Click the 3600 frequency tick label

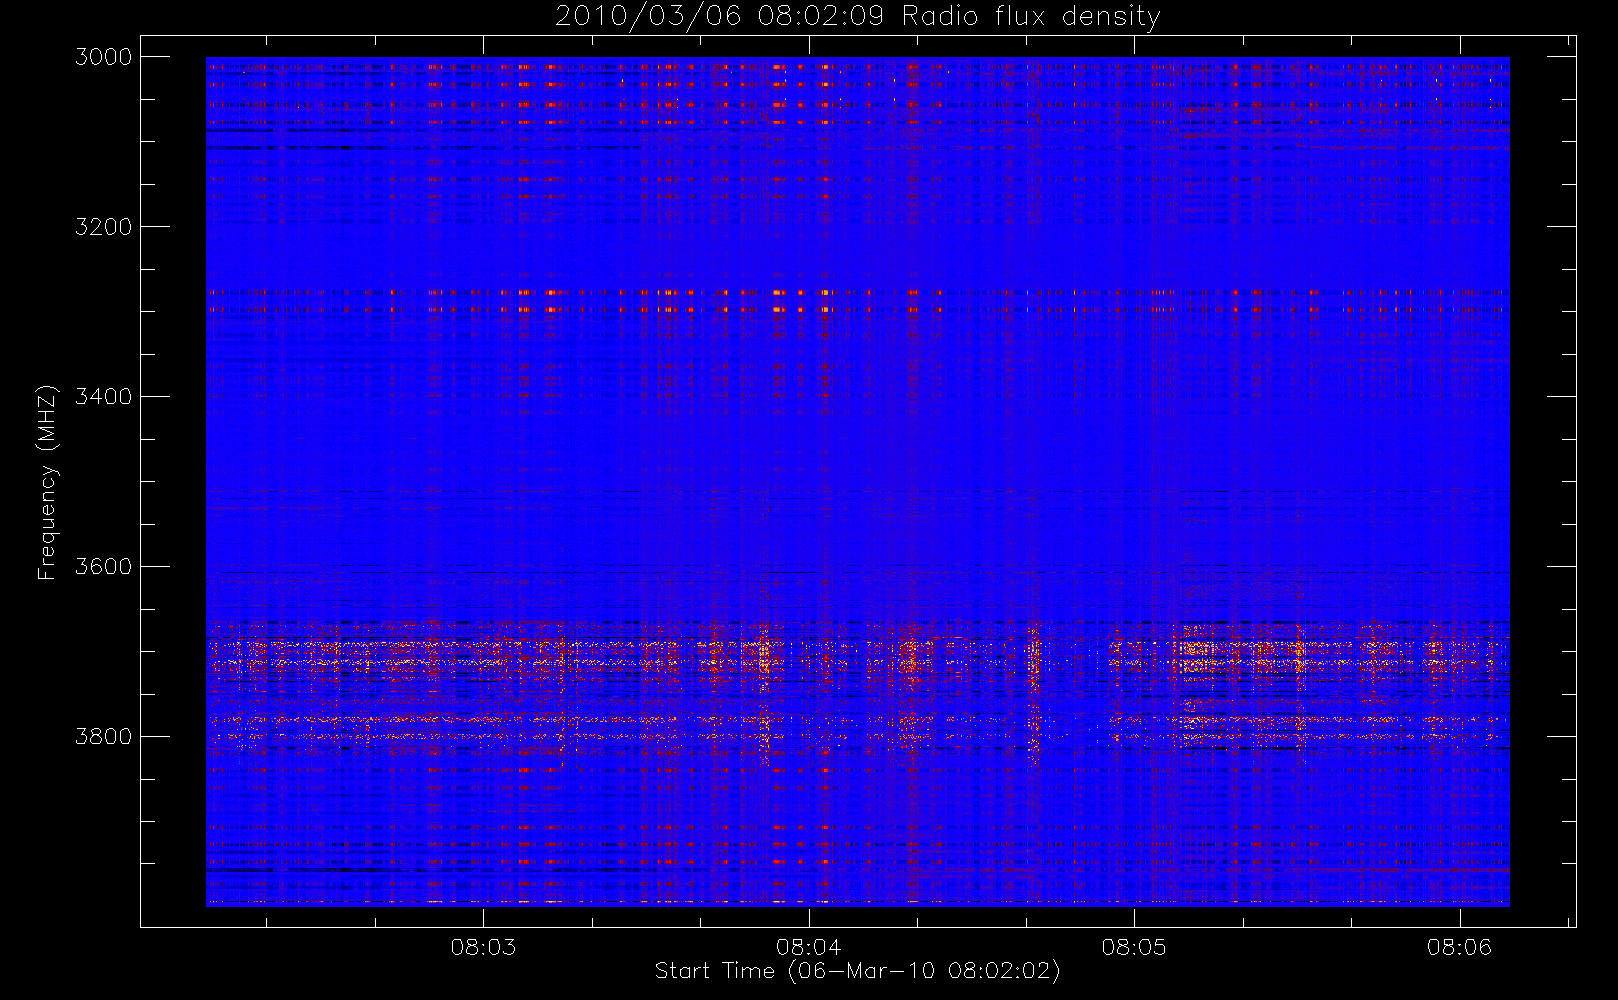tap(104, 567)
